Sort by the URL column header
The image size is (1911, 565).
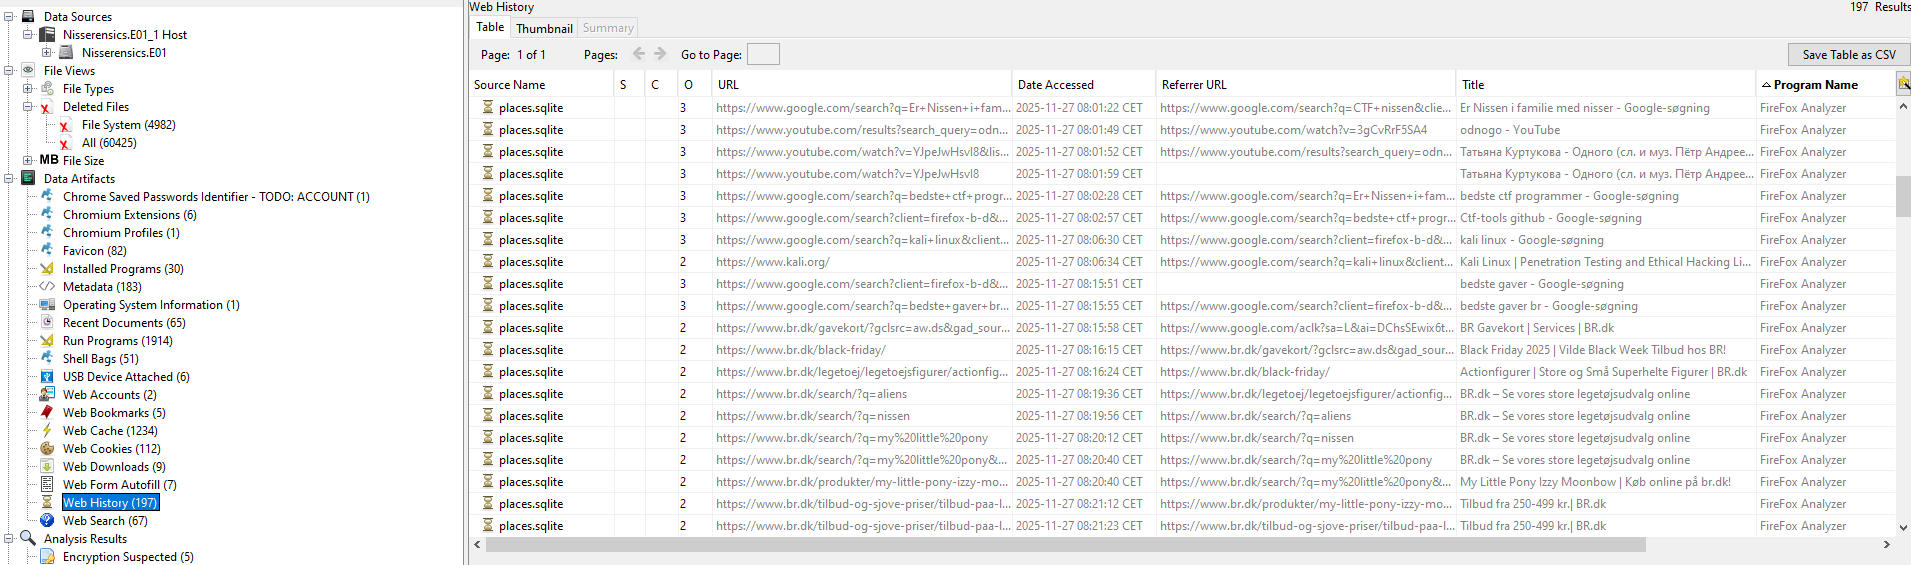862,85
